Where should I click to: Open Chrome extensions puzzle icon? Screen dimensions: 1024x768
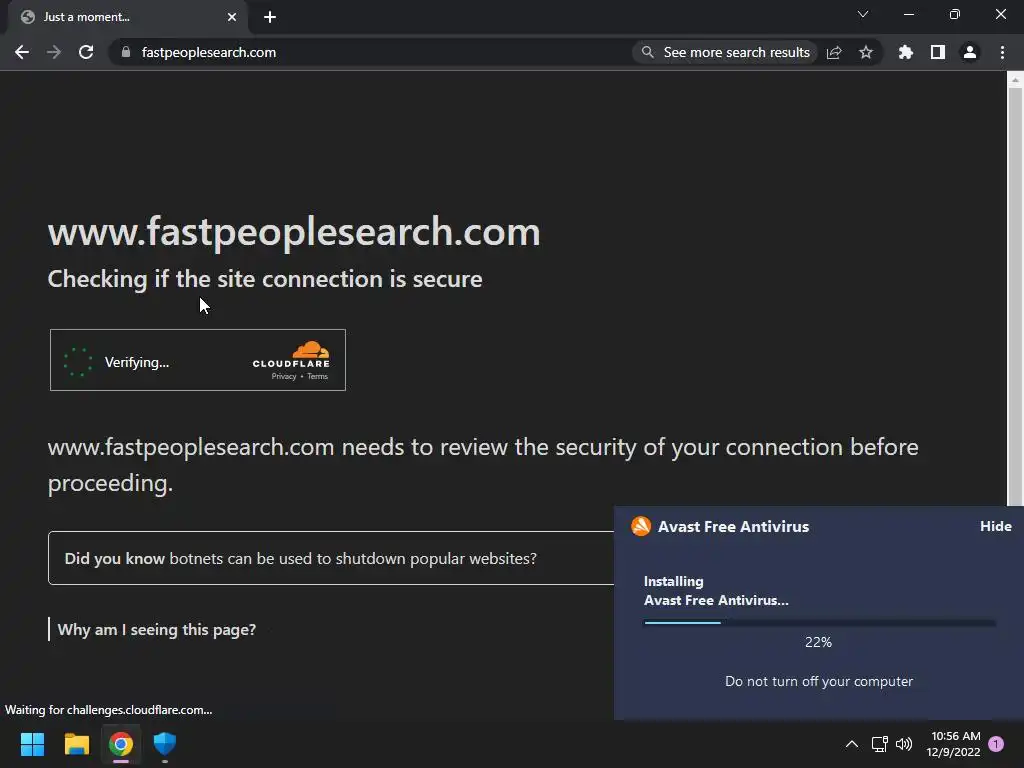pyautogui.click(x=906, y=52)
